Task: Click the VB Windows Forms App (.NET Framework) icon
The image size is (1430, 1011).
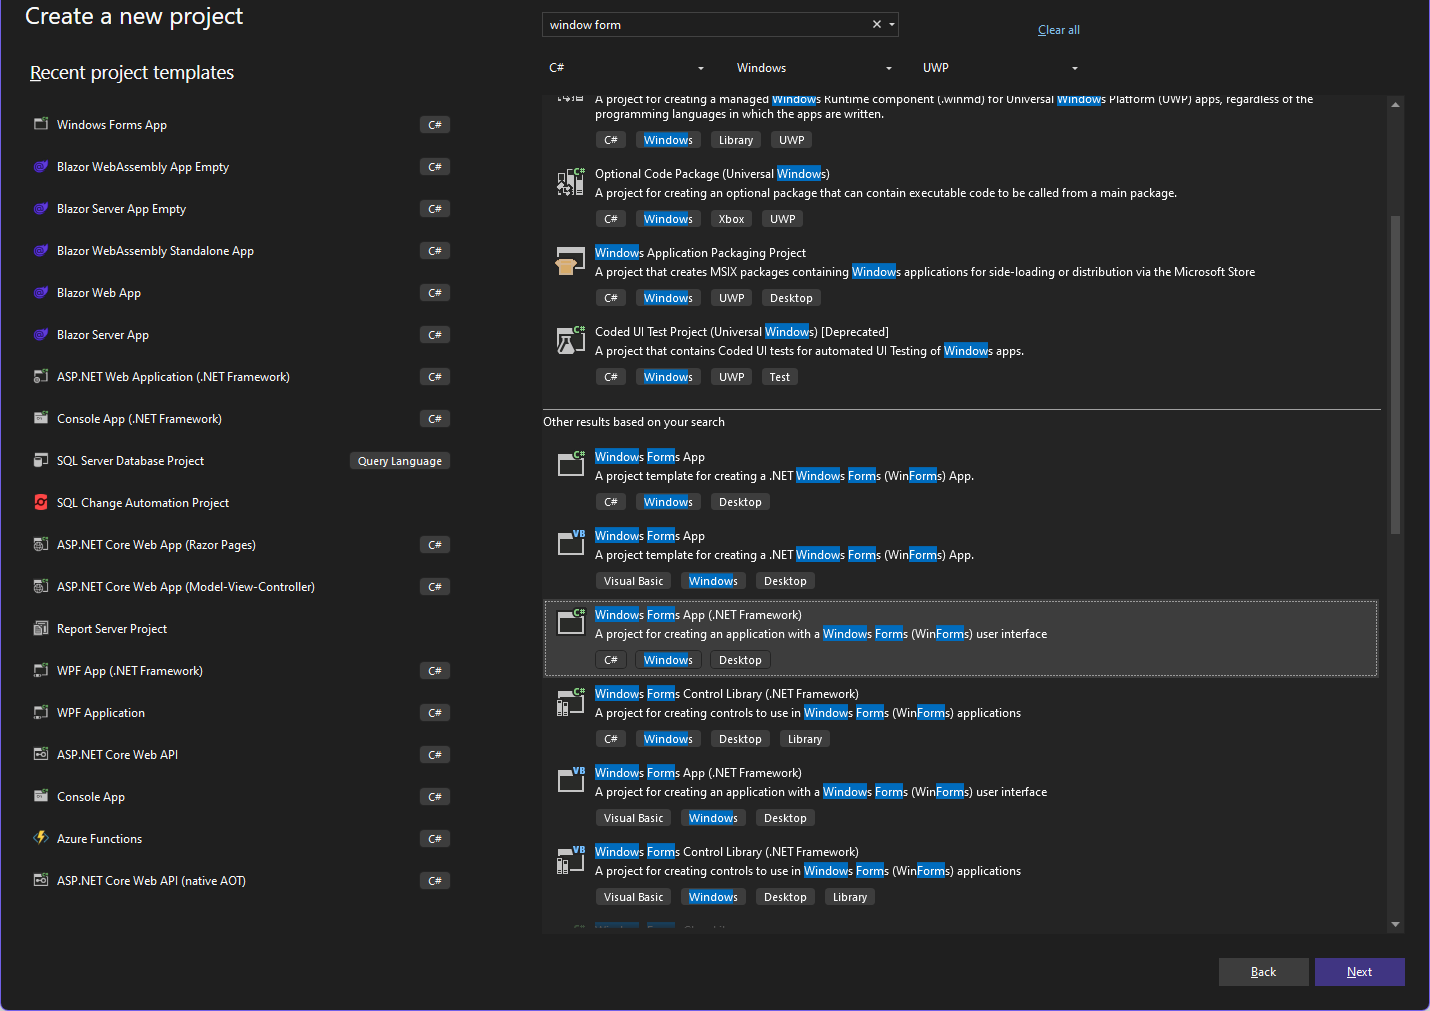Action: pos(571,781)
